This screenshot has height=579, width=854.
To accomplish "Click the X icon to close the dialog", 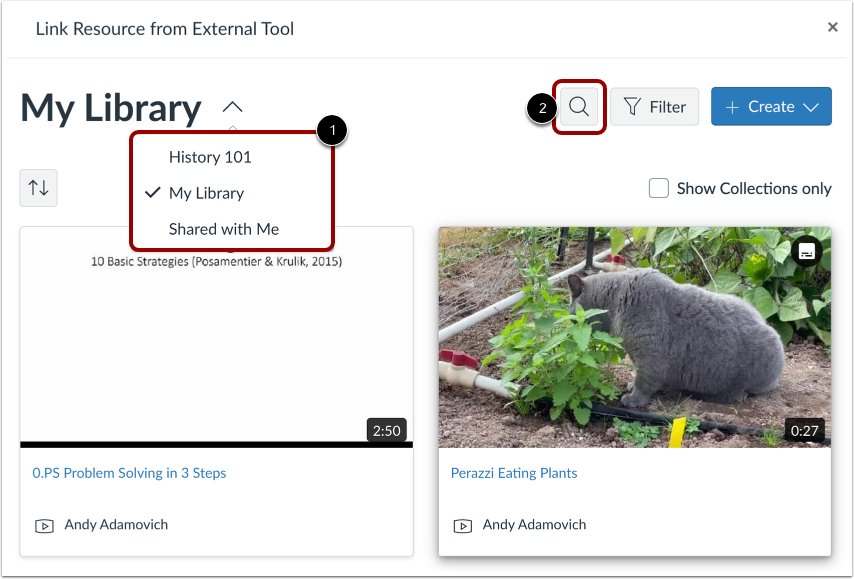I will click(833, 27).
